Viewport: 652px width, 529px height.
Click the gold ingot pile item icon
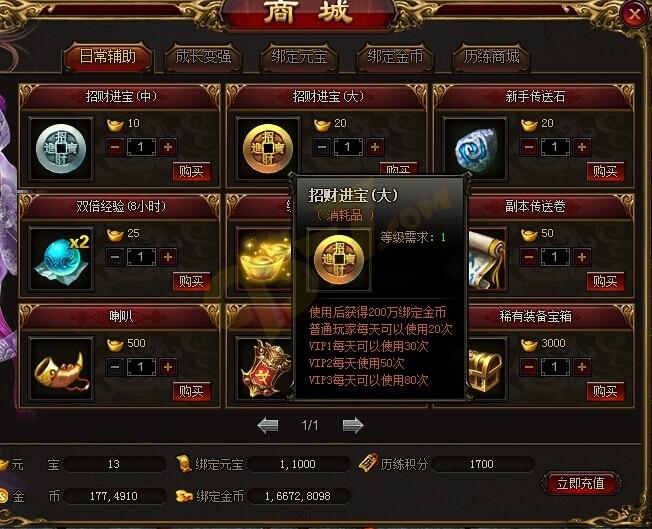[x=264, y=258]
